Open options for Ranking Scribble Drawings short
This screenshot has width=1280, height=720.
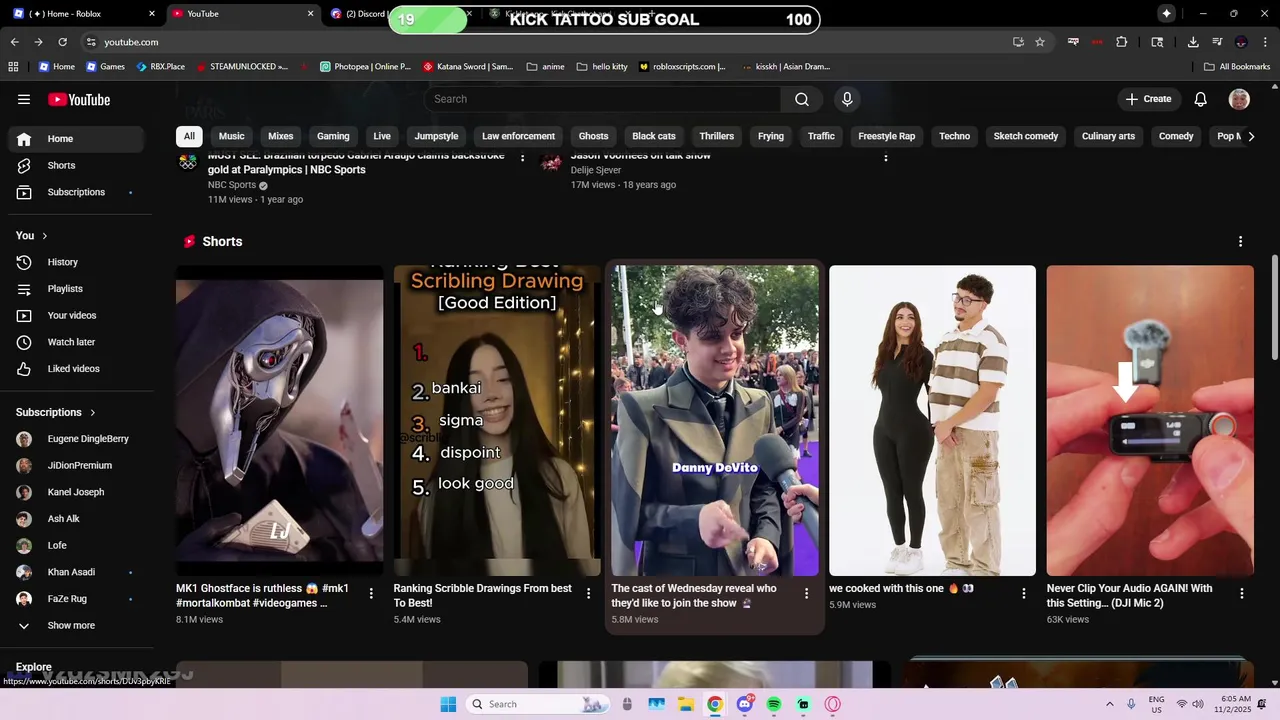coord(588,594)
